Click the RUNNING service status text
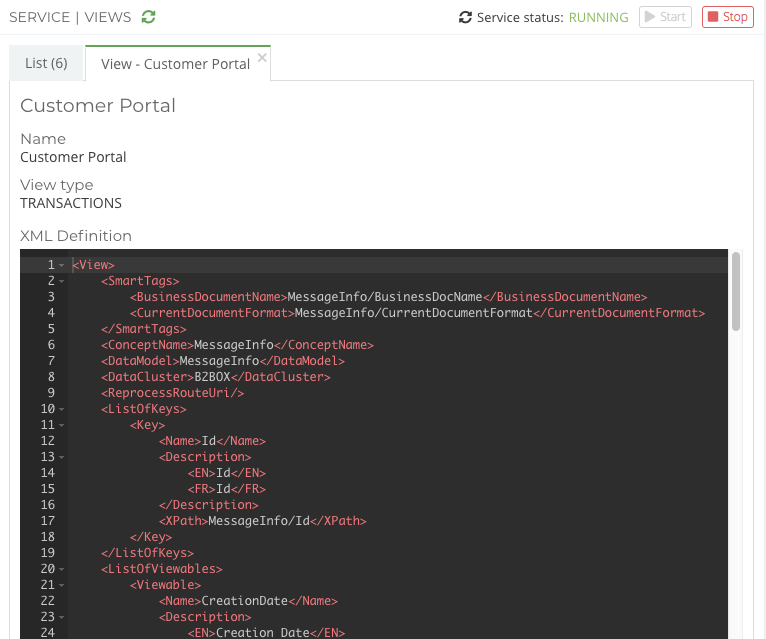The width and height of the screenshot is (766, 639). (x=598, y=17)
